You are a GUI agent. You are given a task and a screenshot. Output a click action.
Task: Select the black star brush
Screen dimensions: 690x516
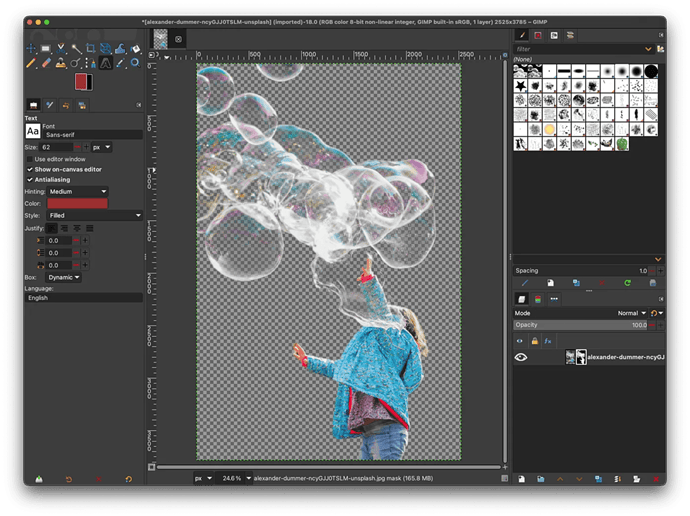pos(521,85)
